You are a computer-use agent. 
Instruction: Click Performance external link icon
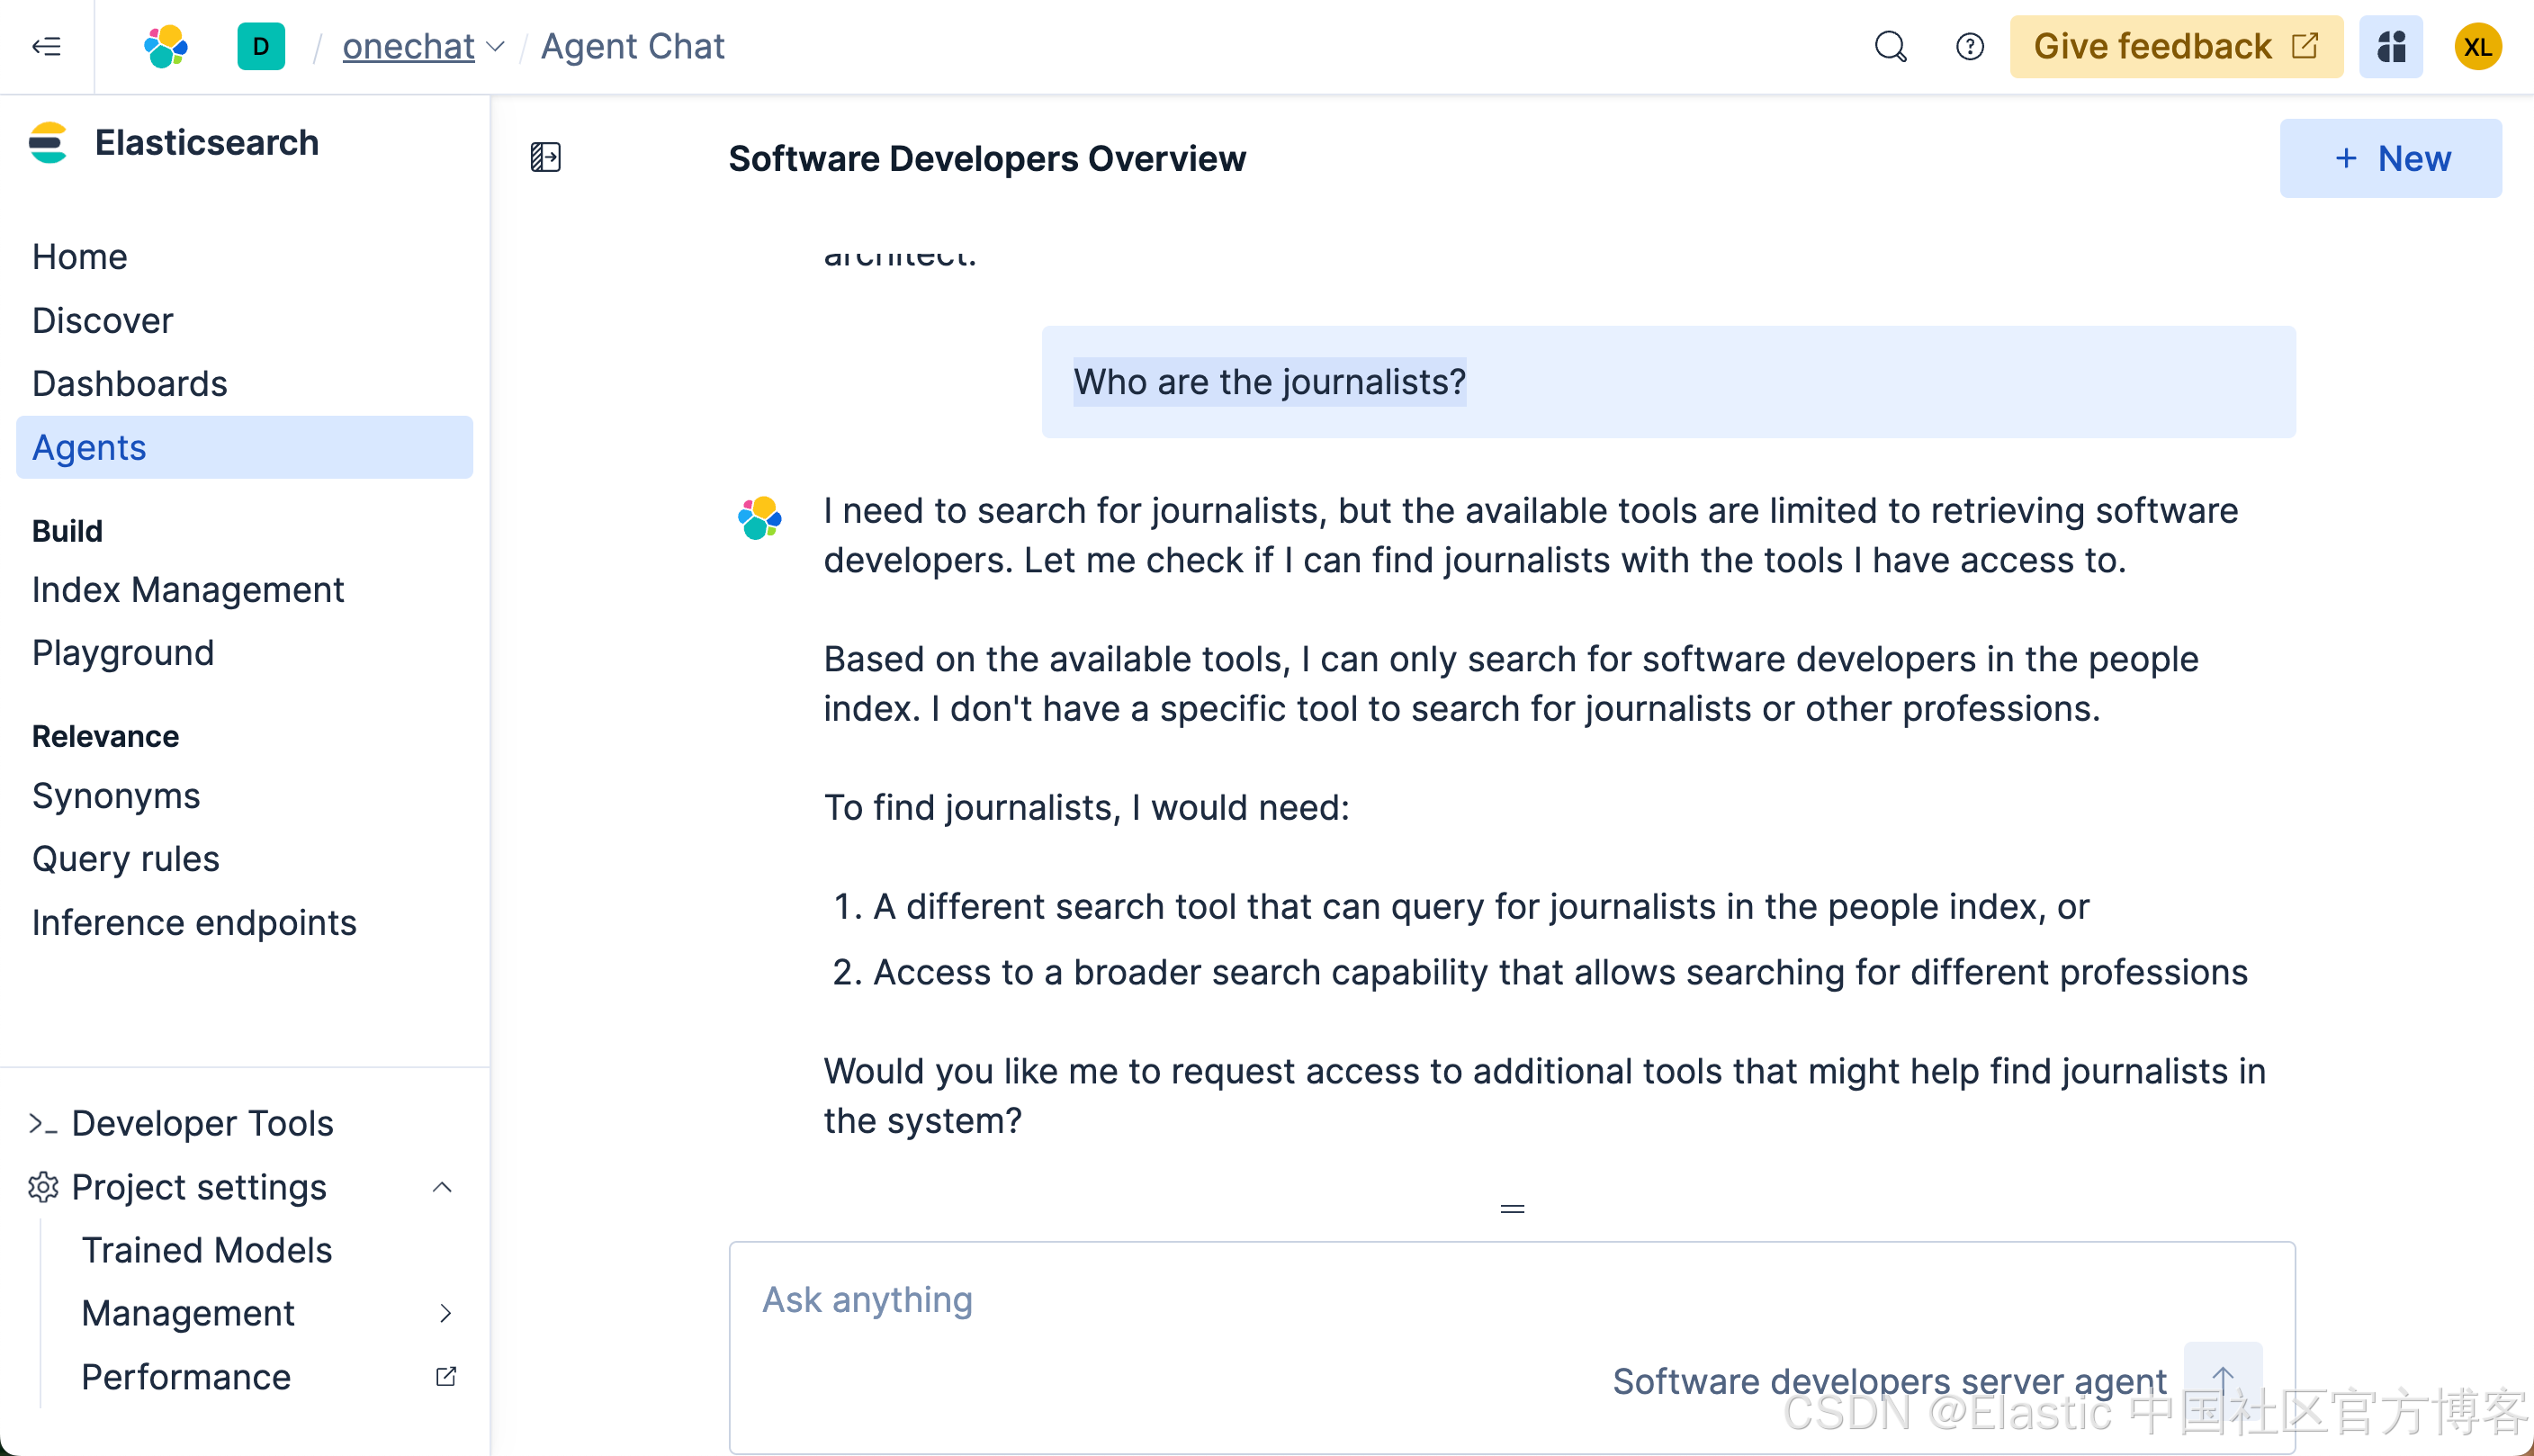click(446, 1377)
